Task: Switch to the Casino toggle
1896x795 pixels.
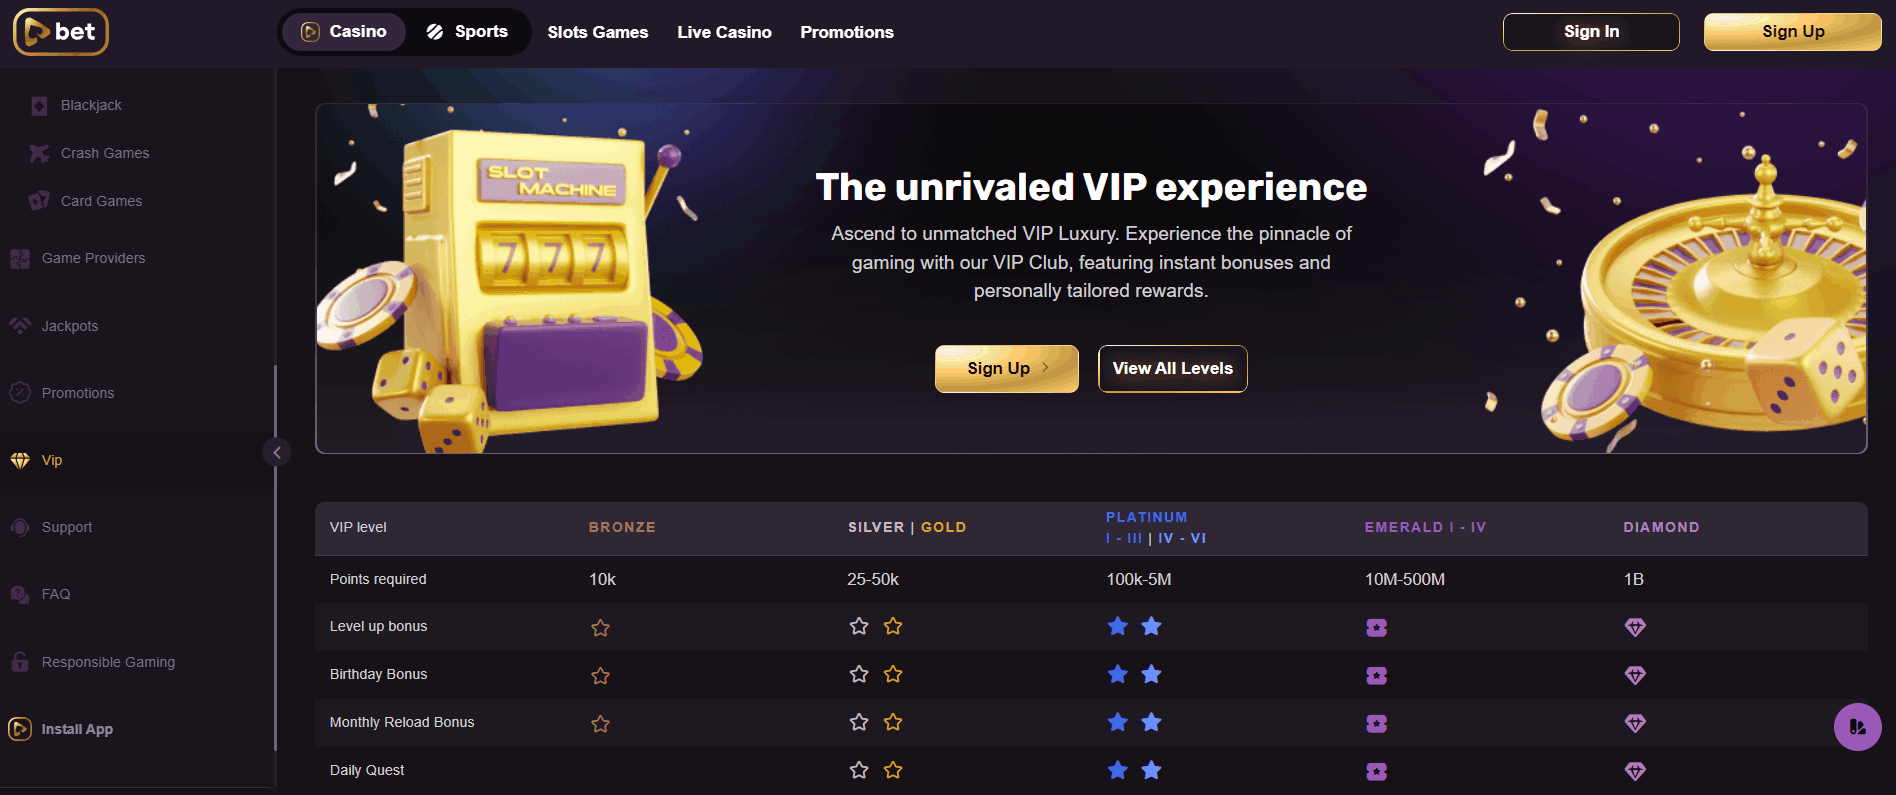Action: [344, 32]
